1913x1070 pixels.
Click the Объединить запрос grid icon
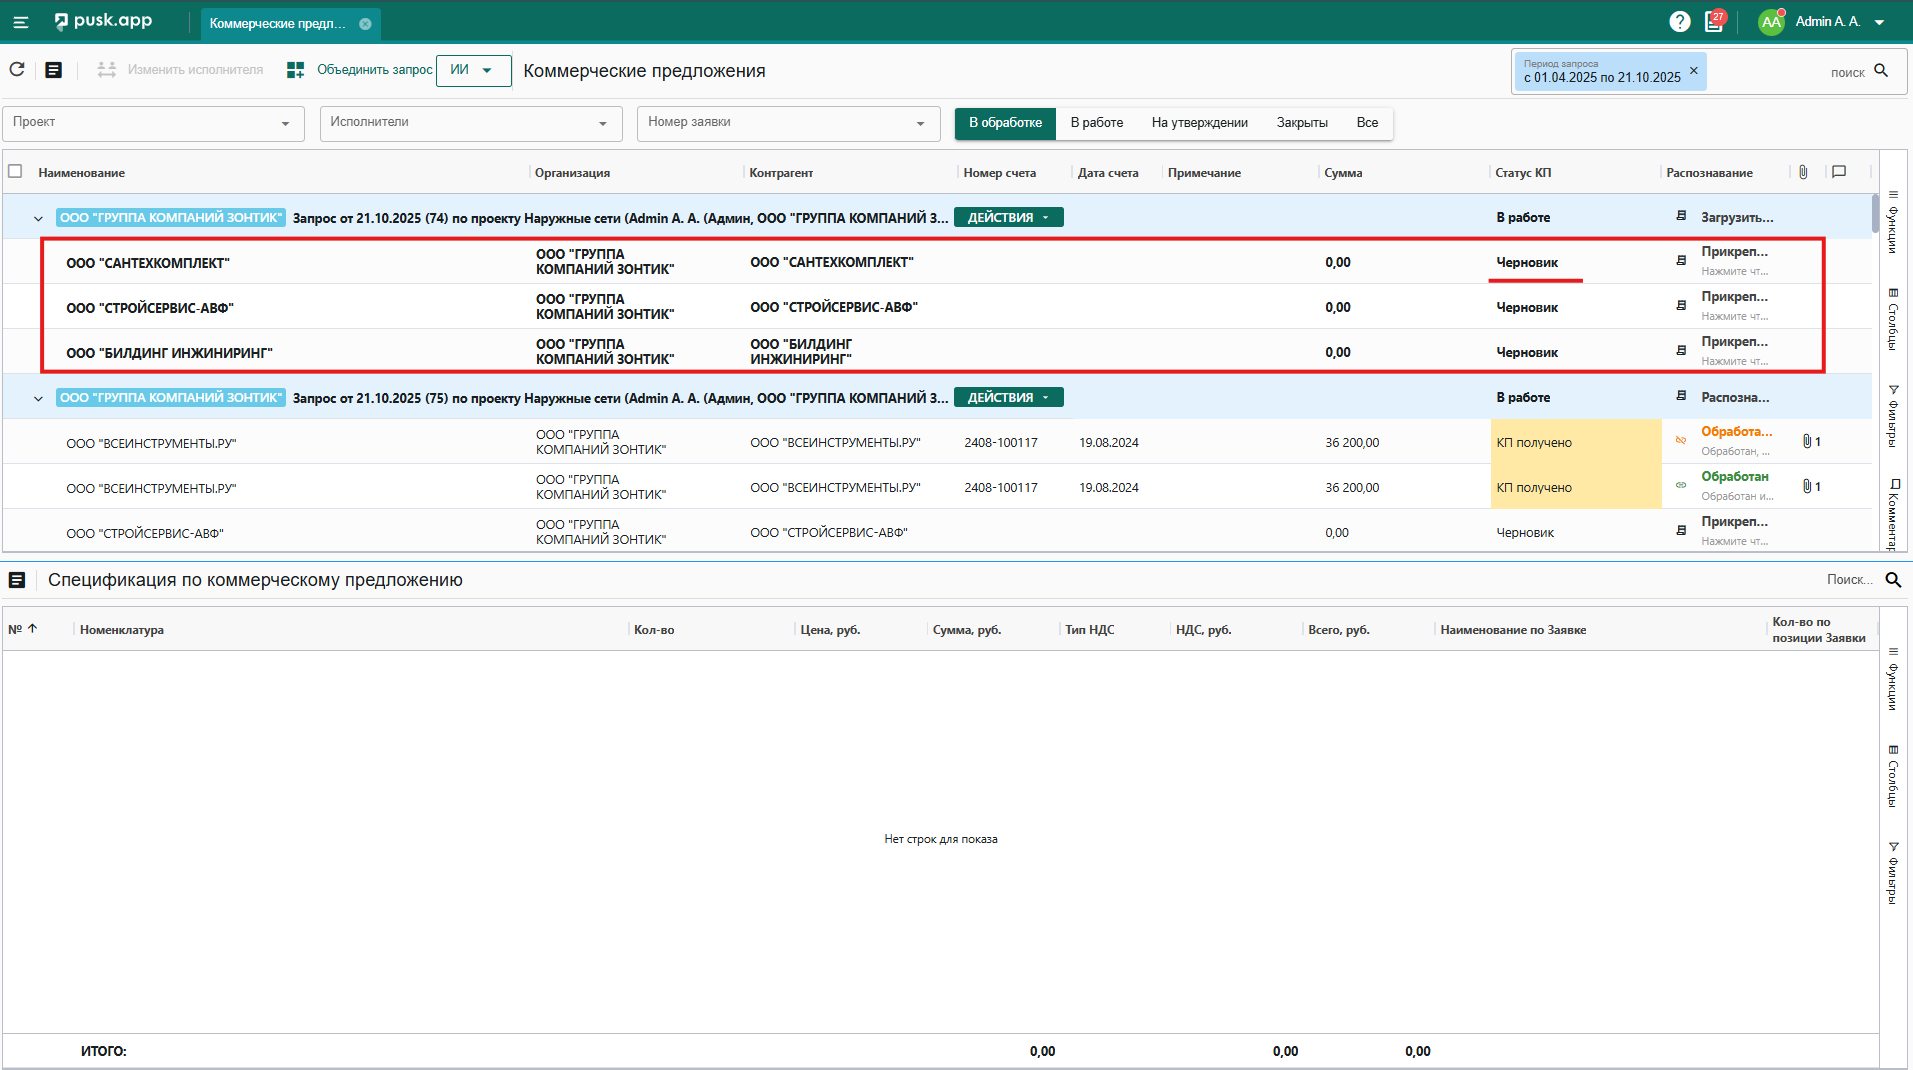pos(295,70)
